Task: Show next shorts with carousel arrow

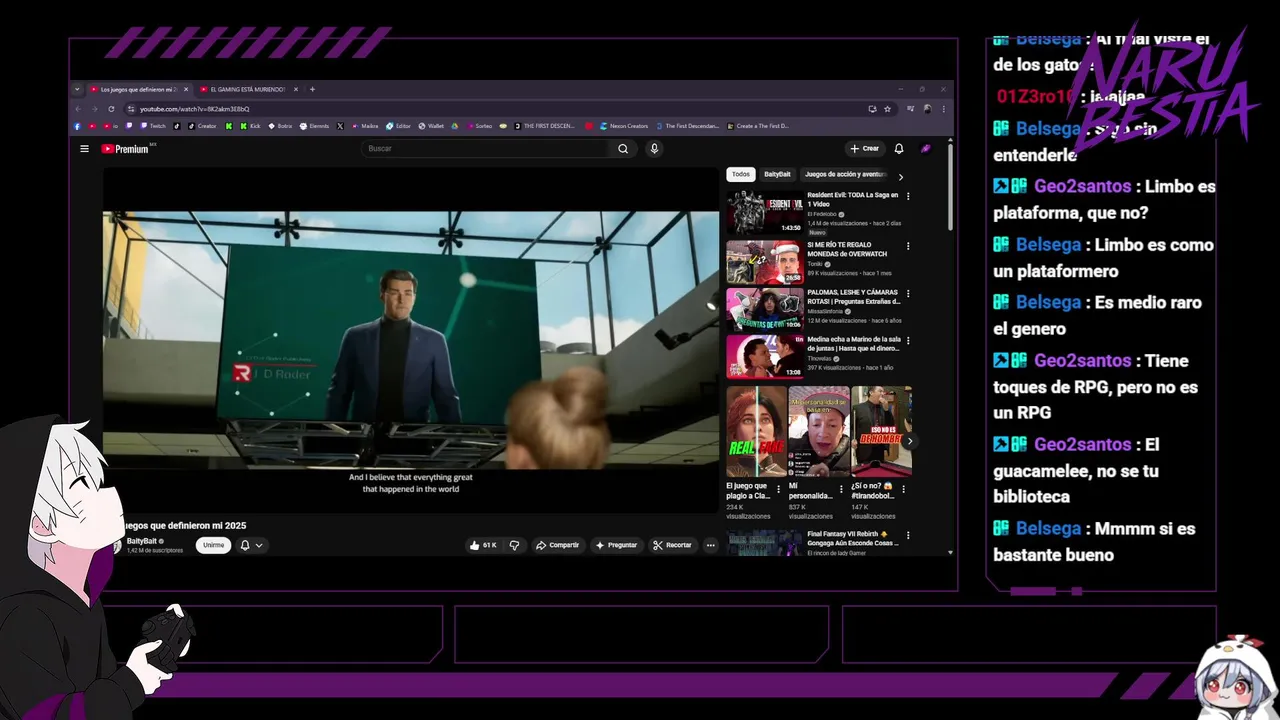Action: [x=909, y=441]
